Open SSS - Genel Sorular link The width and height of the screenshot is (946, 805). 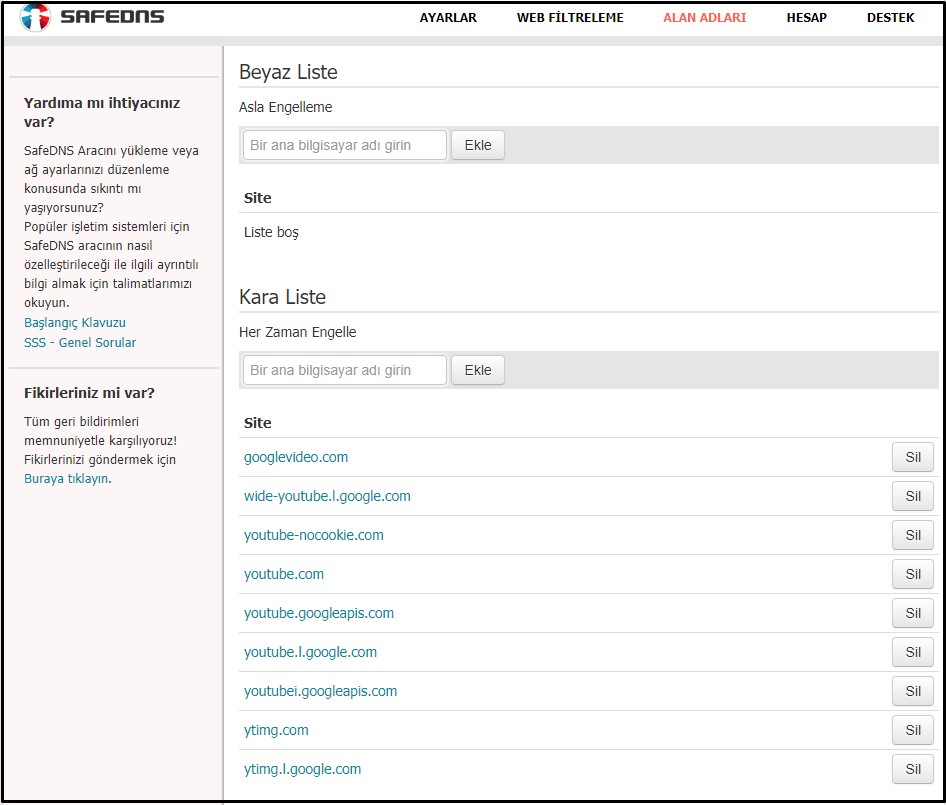tap(80, 343)
